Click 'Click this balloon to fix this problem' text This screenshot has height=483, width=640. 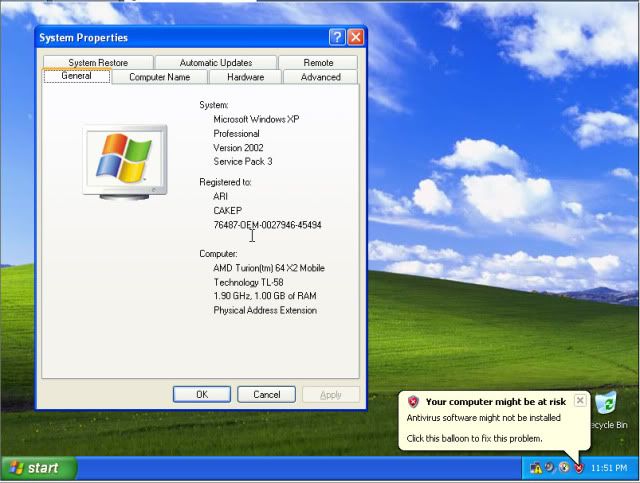point(474,438)
